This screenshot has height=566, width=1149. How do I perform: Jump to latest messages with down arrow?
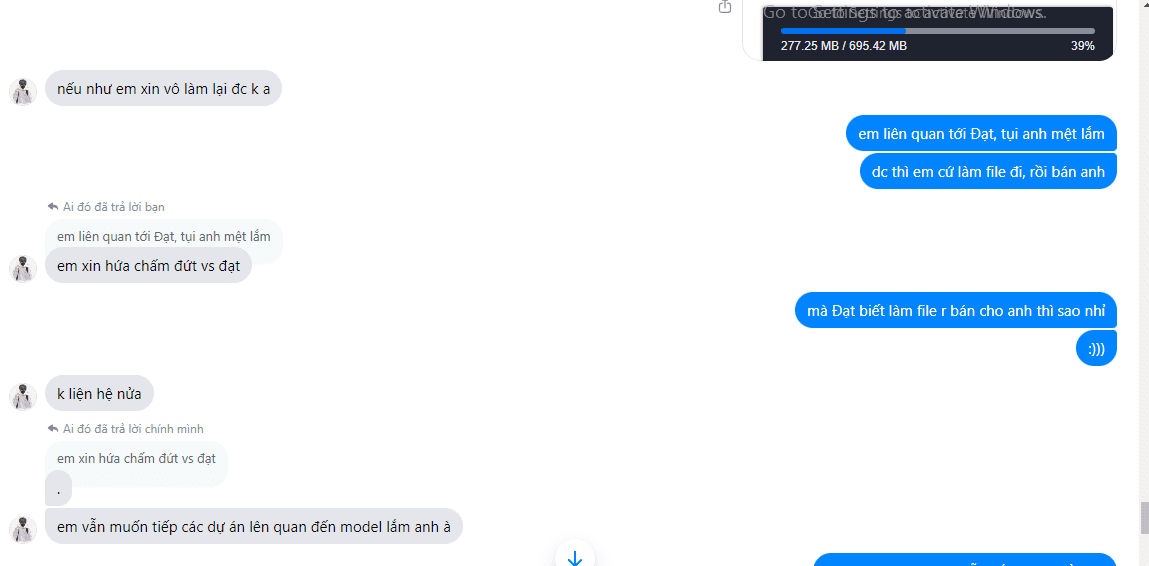[x=575, y=557]
